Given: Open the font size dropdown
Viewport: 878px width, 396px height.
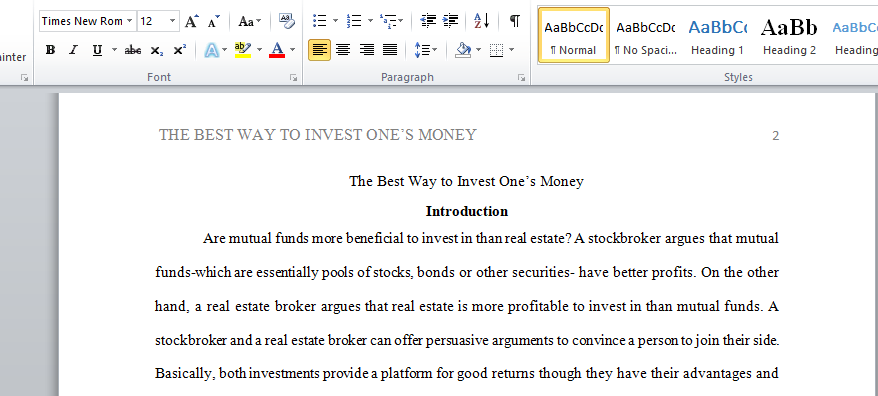Looking at the screenshot, I should point(172,21).
